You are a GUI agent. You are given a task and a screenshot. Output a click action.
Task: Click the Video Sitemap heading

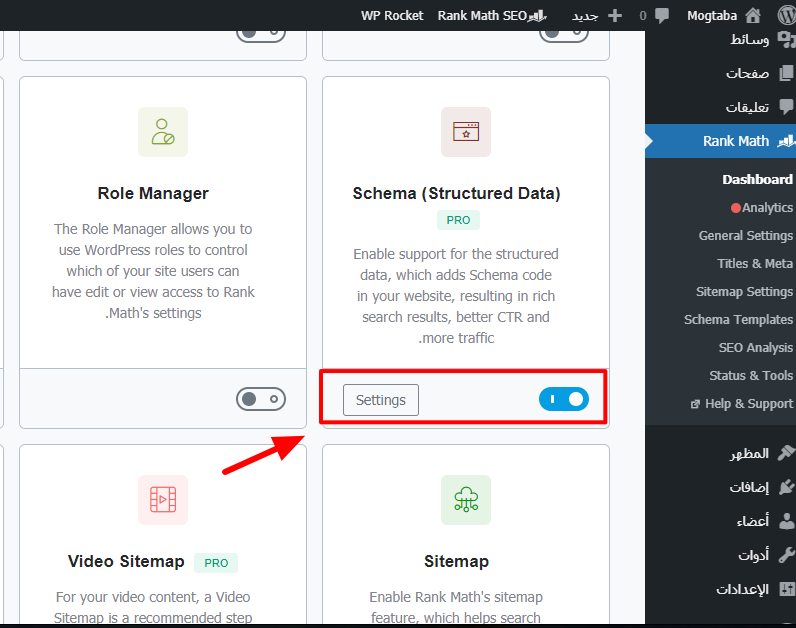126,561
